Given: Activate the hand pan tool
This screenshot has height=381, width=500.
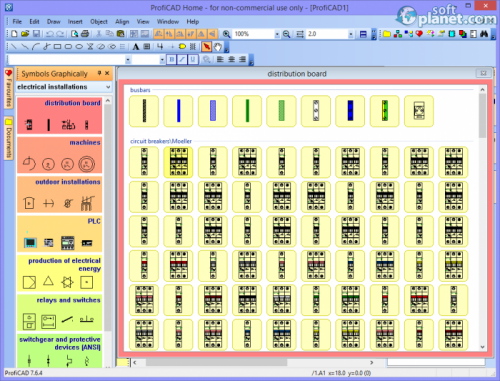Looking at the screenshot, I should coord(218,47).
